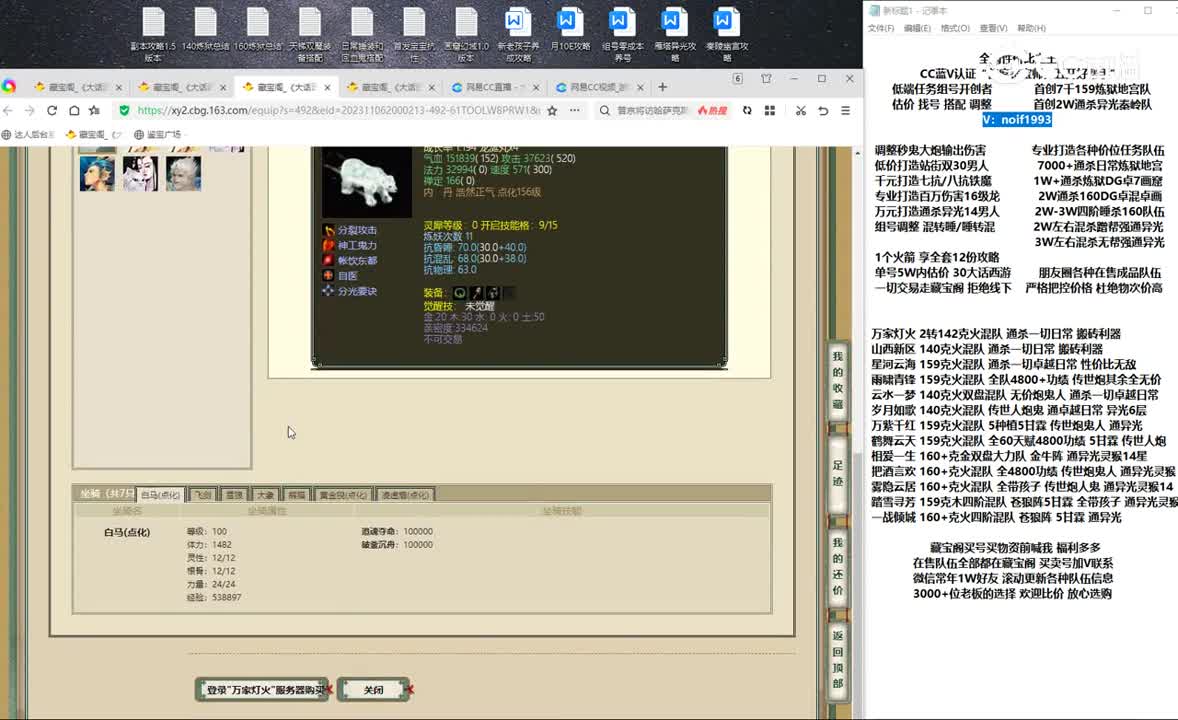Close the 网易CC直播 browser tab
Screen dimensions: 1178x720
pyautogui.click(x=536, y=87)
